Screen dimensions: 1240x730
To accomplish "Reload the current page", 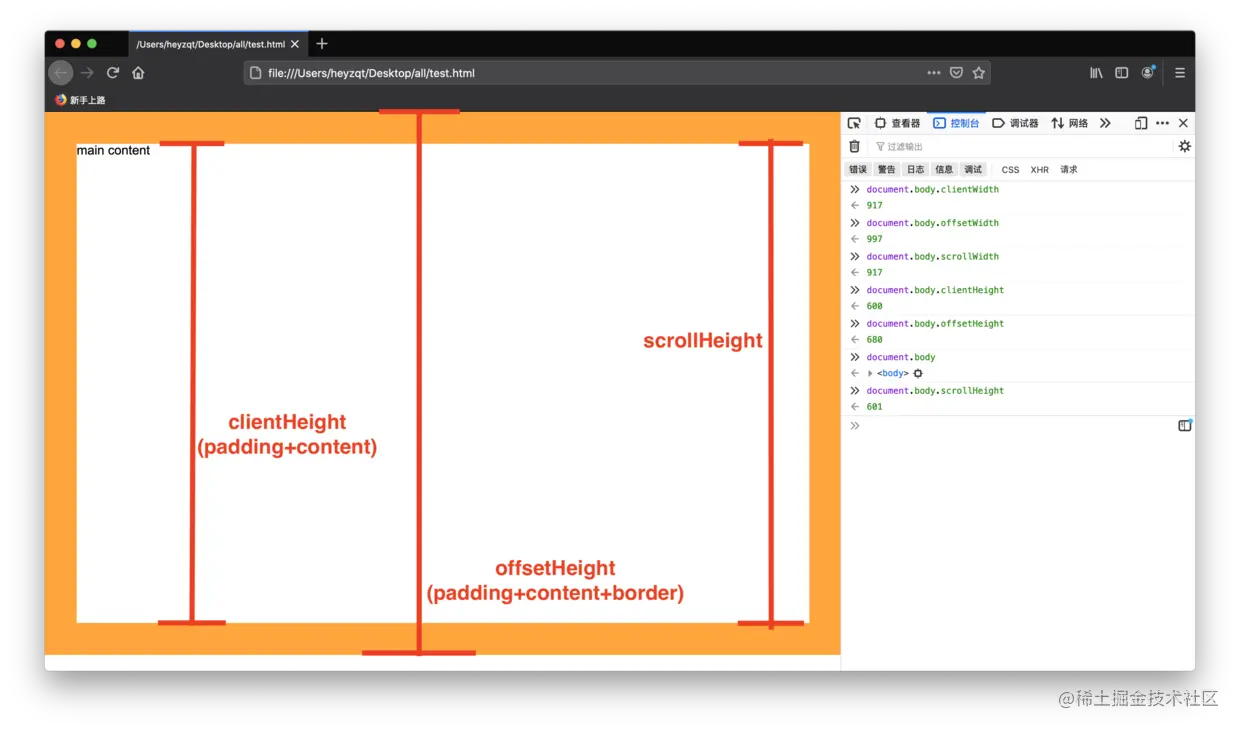I will 113,73.
